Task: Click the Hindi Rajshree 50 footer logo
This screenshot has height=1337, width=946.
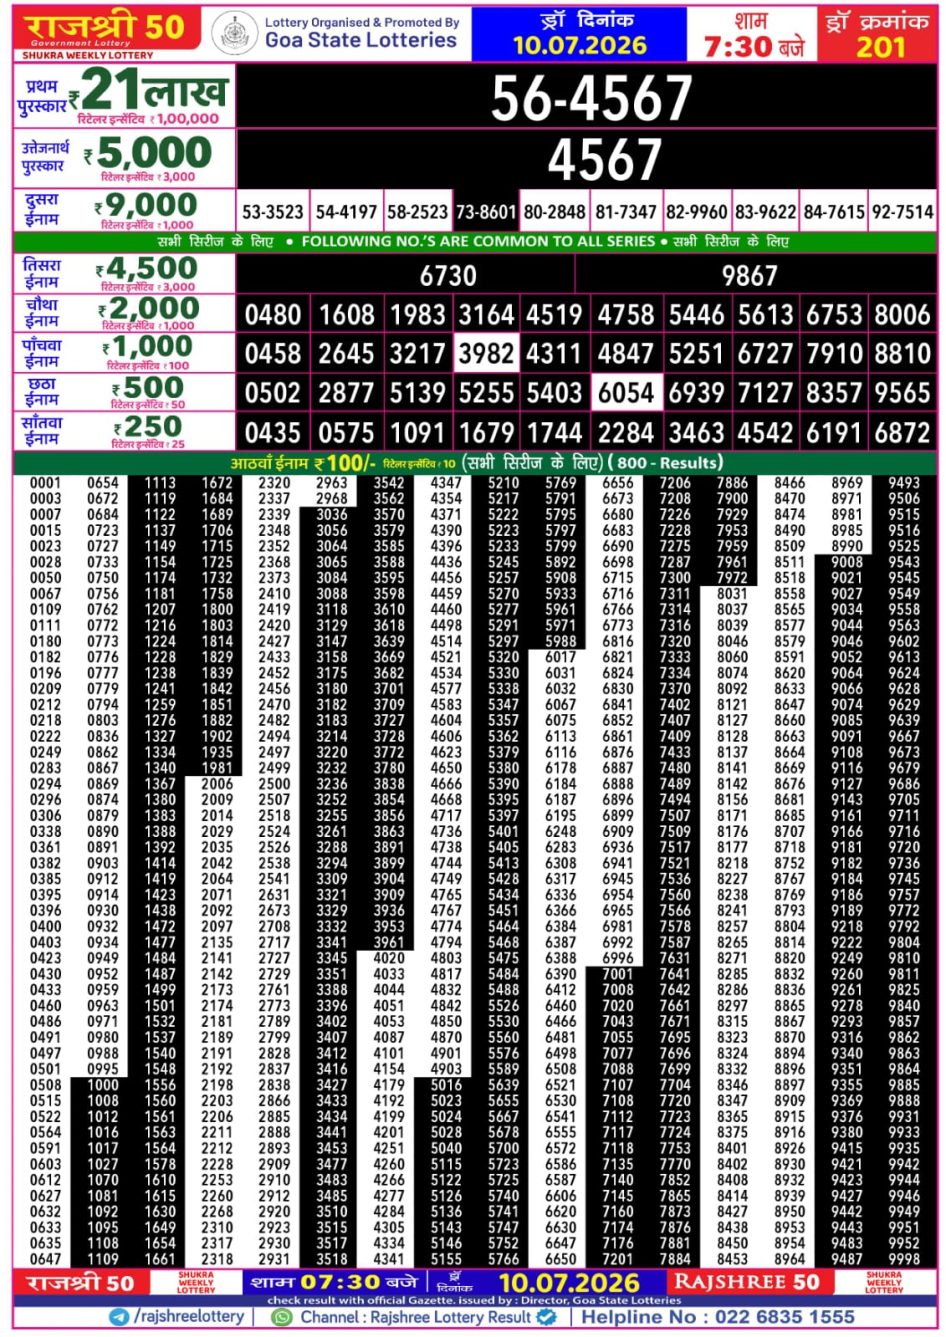Action: (80, 1283)
